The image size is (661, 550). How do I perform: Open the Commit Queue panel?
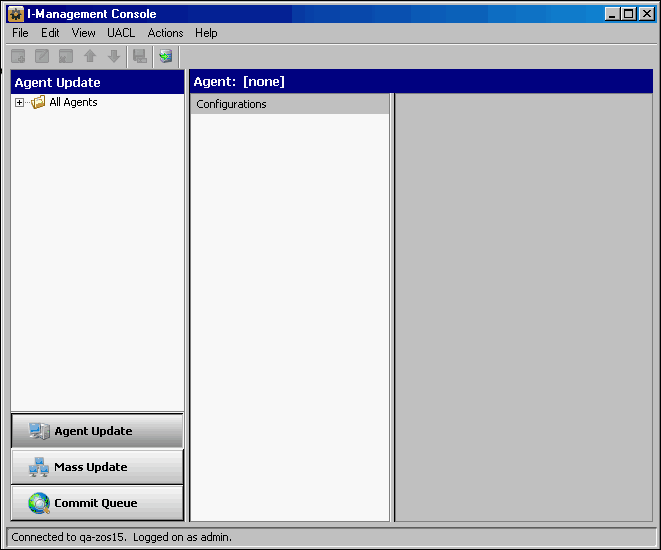point(97,503)
